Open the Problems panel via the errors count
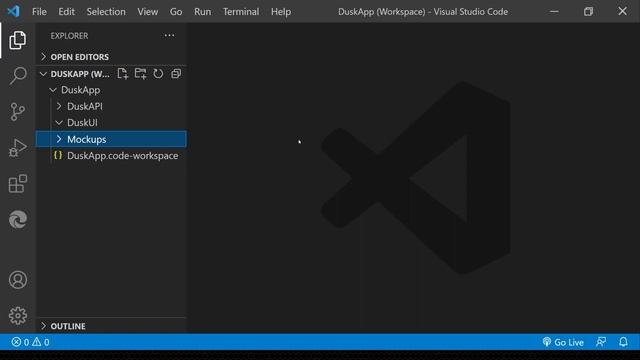Image resolution: width=640 pixels, height=360 pixels. point(20,342)
